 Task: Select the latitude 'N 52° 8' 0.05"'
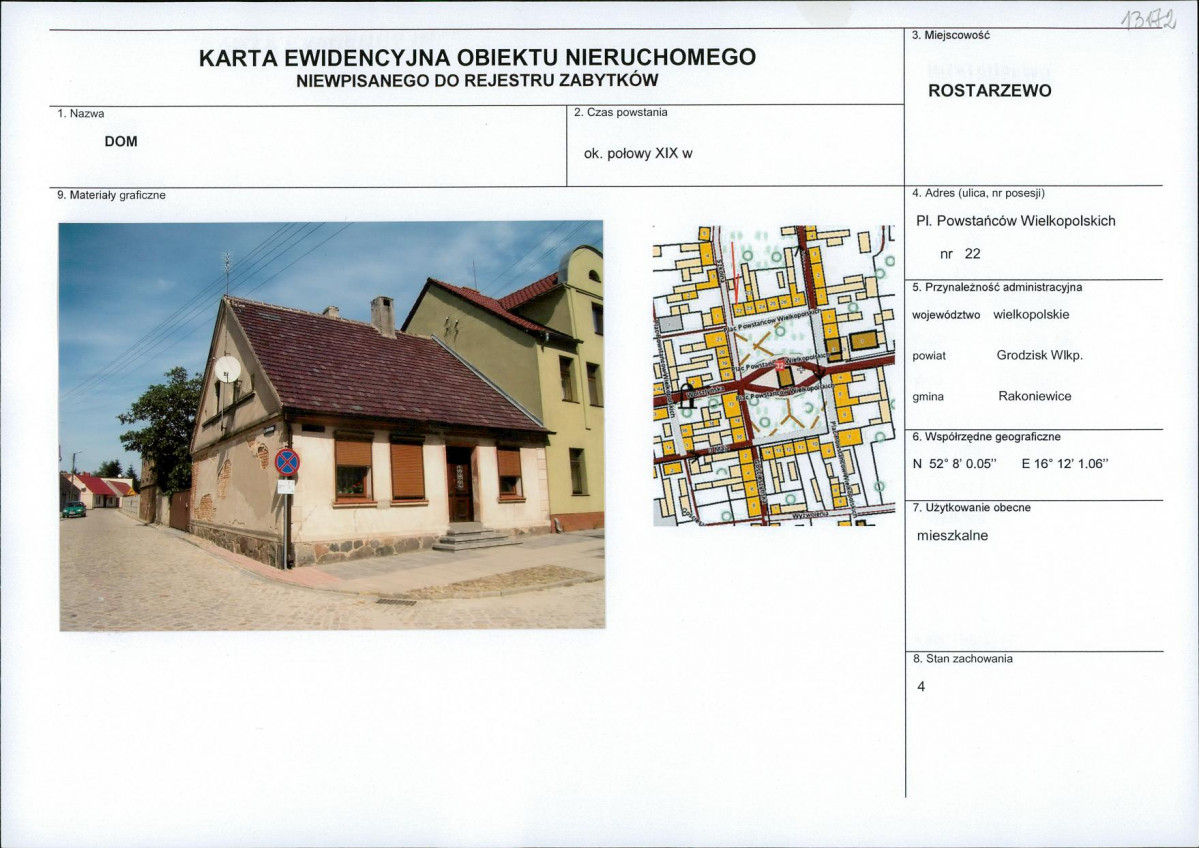coord(955,463)
